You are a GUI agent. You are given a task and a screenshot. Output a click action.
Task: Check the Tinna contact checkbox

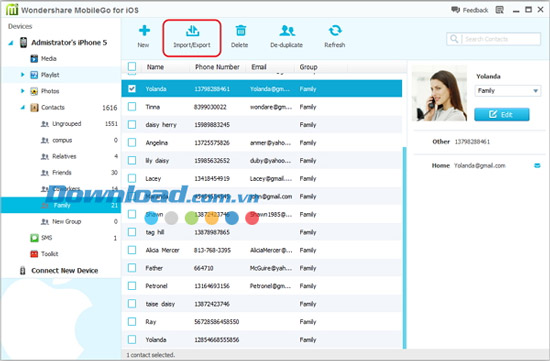(132, 107)
